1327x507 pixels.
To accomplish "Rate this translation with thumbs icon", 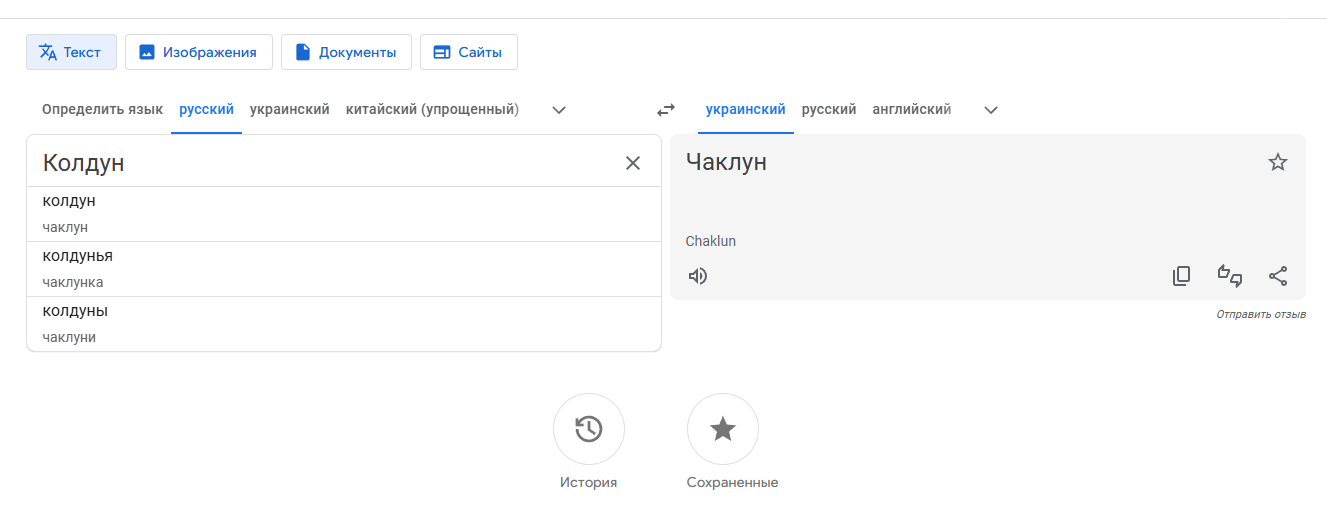I will (x=1230, y=276).
